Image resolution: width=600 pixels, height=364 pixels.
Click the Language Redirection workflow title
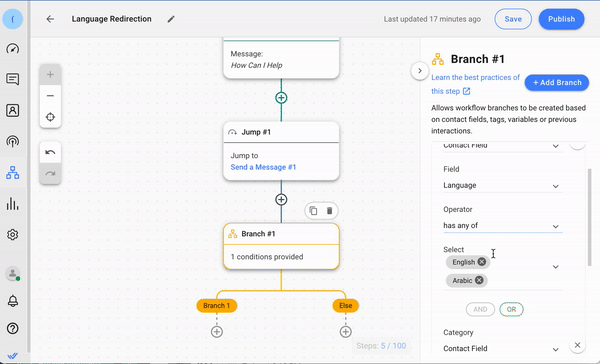click(x=111, y=19)
